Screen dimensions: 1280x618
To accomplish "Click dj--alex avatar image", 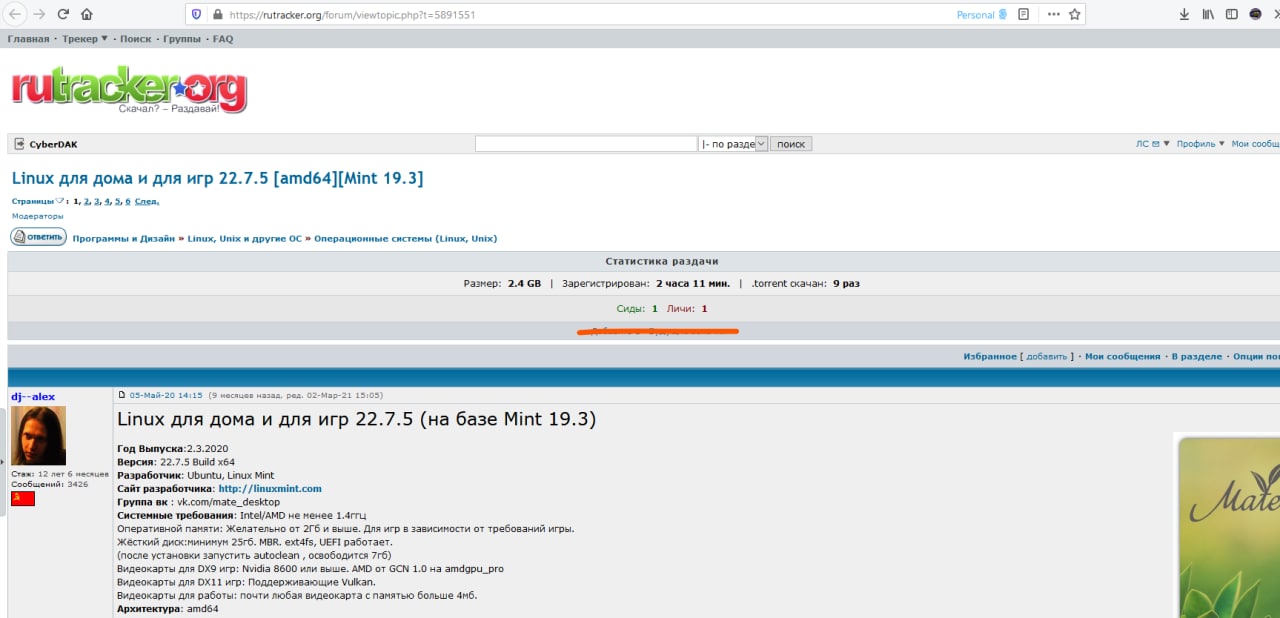I will coord(38,436).
